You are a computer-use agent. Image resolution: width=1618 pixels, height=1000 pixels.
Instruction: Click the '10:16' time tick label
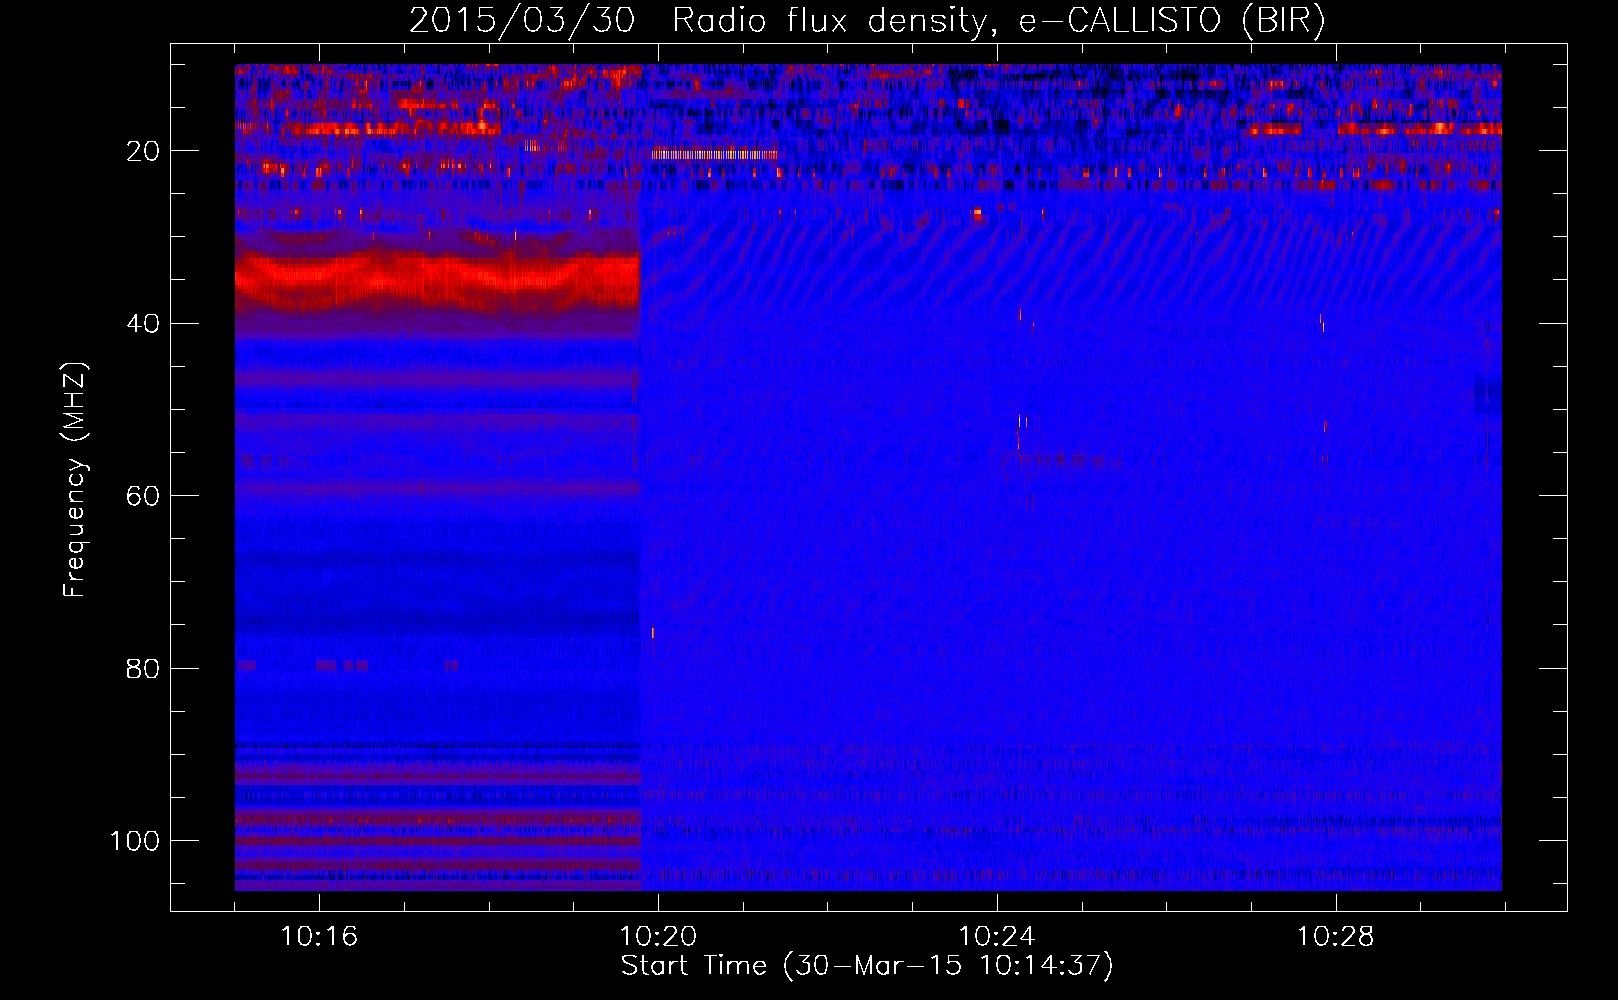tap(319, 937)
